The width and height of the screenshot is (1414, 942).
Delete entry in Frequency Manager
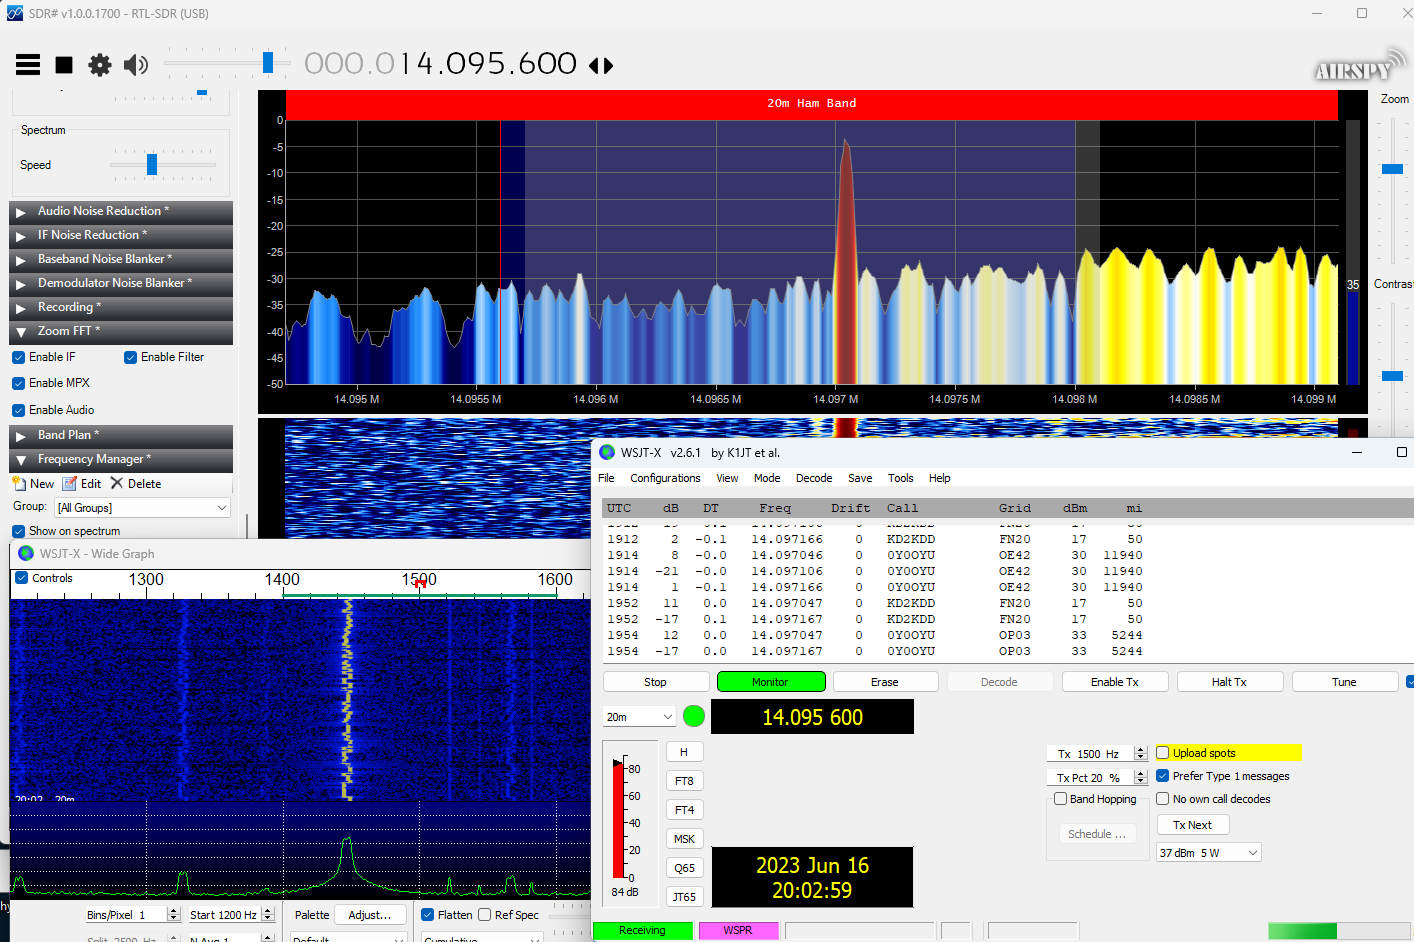pos(135,484)
